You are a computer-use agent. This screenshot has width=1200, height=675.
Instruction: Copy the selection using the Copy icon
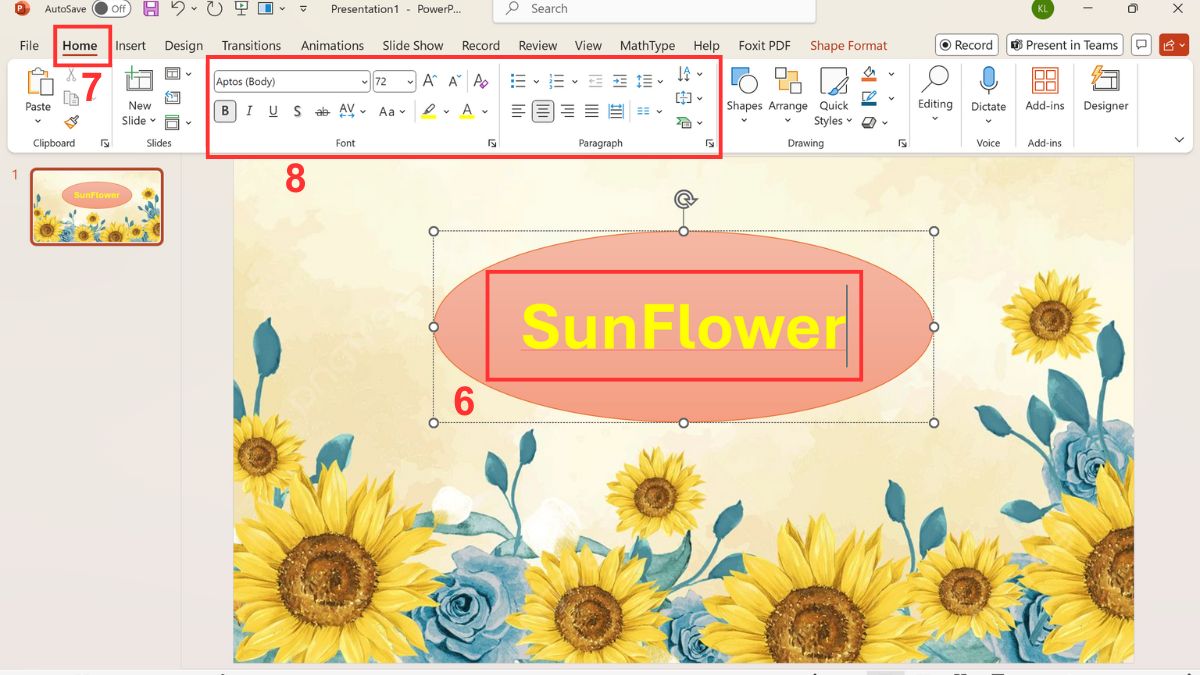71,98
